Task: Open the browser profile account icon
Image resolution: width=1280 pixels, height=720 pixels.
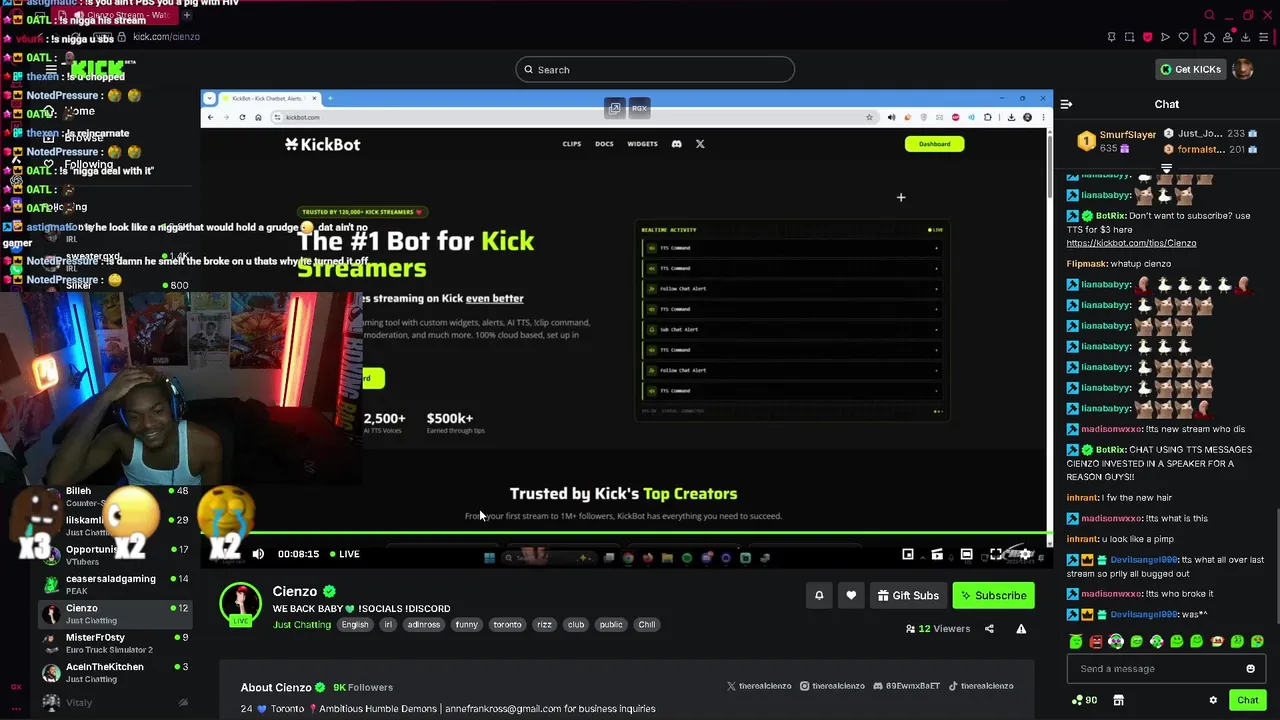Action: point(1227,37)
